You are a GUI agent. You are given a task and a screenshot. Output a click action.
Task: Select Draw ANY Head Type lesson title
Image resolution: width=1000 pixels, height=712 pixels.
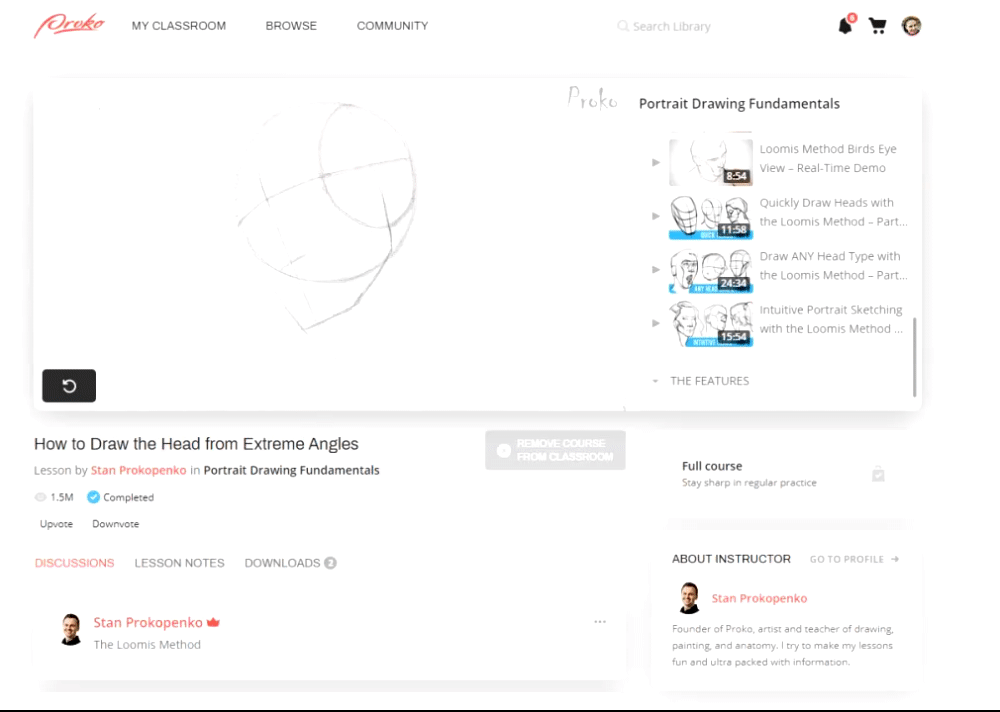pos(833,265)
